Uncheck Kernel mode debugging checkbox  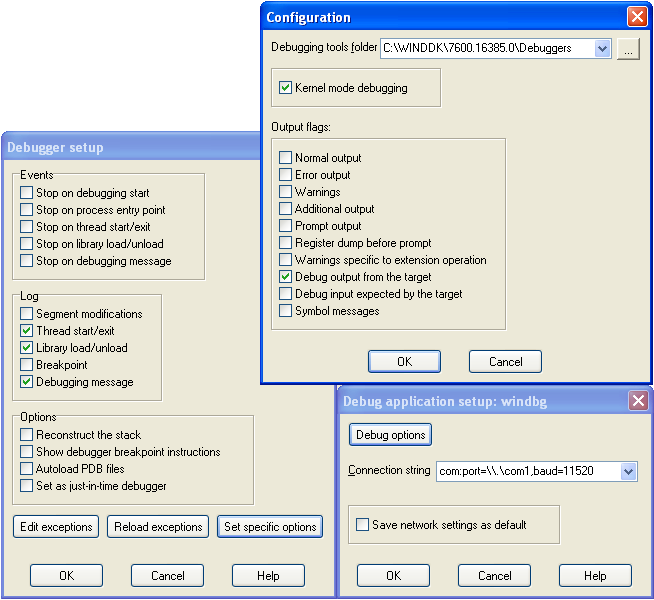click(x=286, y=88)
